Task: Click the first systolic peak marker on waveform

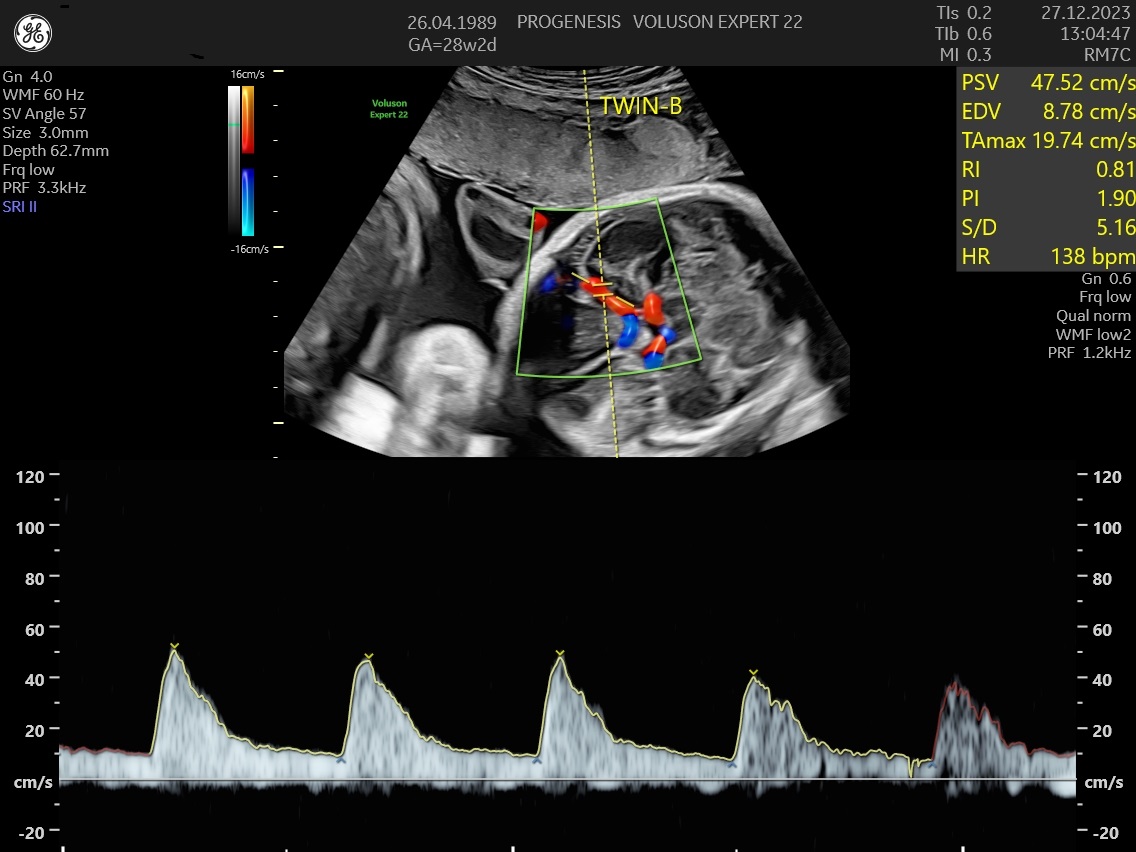Action: click(x=174, y=646)
